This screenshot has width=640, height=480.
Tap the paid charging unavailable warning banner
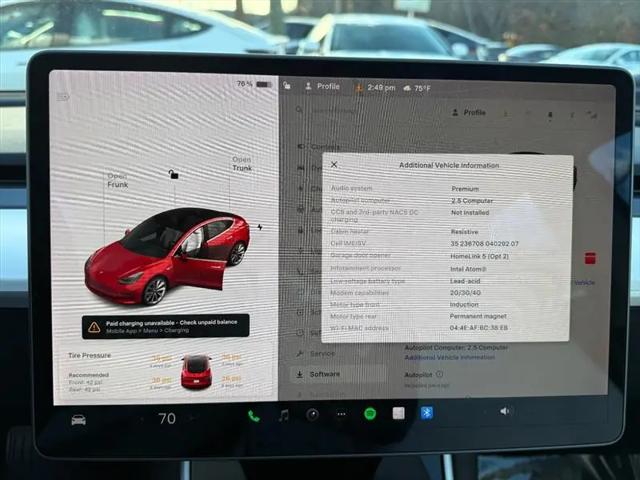pyautogui.click(x=165, y=327)
